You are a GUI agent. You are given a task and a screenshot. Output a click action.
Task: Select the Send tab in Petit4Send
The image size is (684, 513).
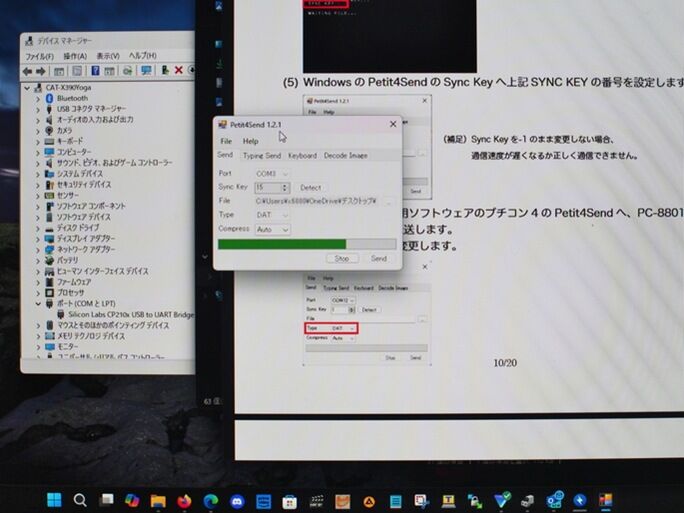pyautogui.click(x=225, y=155)
